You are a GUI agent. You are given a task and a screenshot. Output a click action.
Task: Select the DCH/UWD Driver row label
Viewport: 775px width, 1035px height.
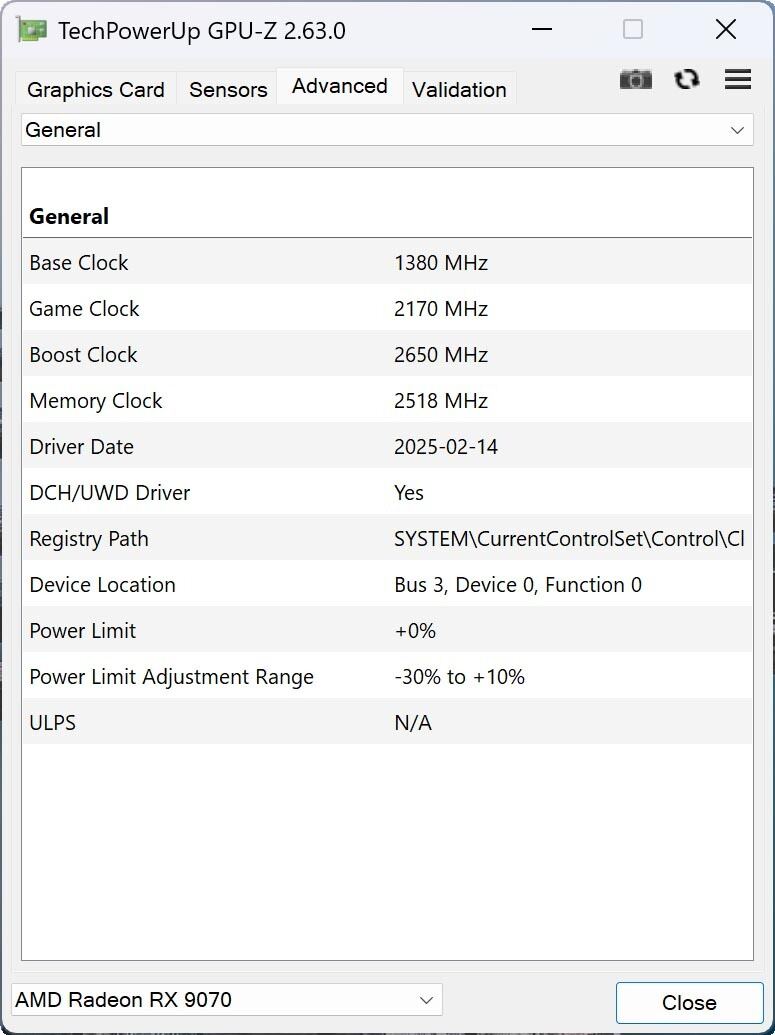click(x=110, y=493)
